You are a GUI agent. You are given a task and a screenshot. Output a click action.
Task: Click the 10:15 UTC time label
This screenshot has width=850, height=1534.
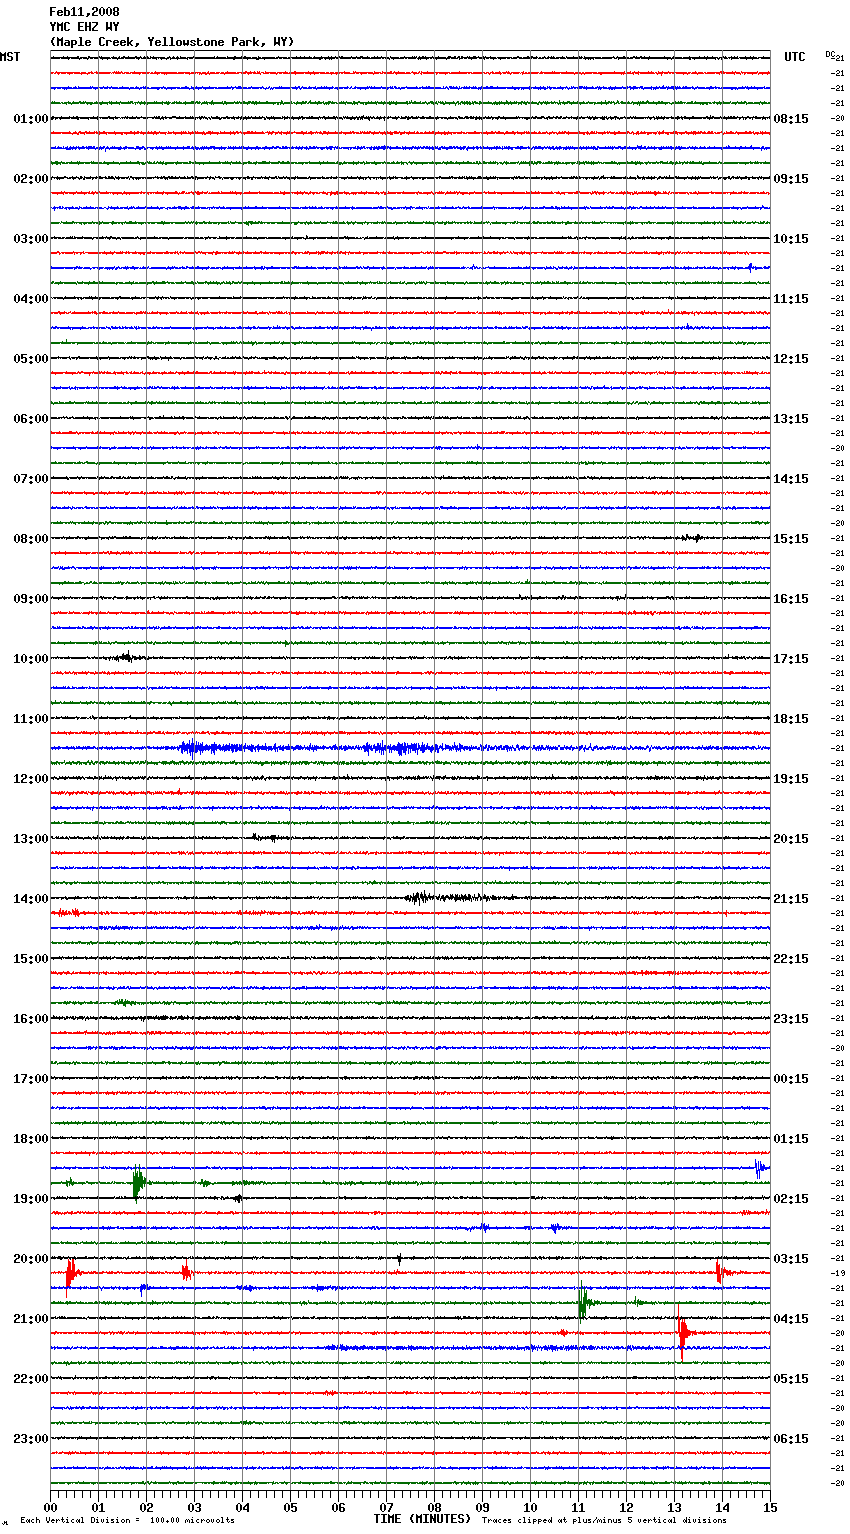click(x=791, y=239)
